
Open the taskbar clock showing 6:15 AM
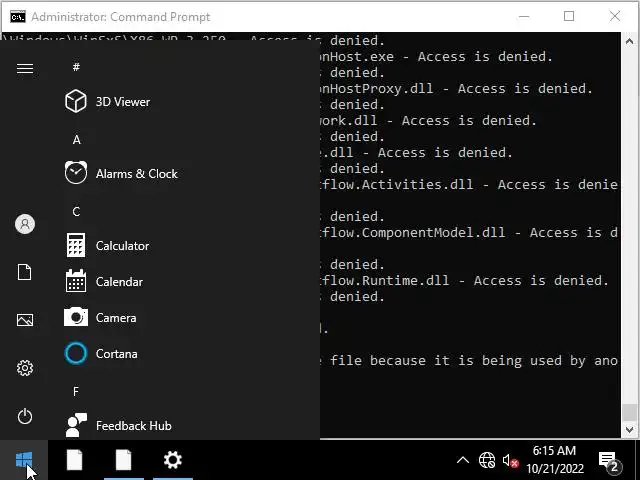coord(555,460)
